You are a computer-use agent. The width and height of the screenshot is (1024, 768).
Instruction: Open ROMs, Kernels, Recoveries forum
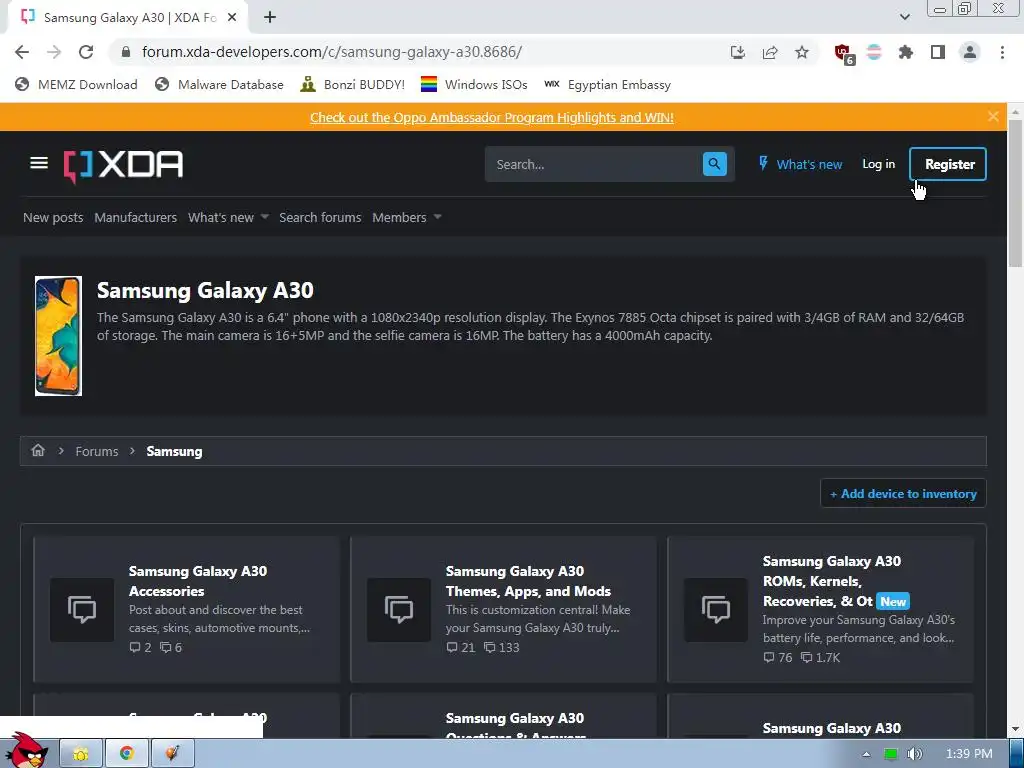[x=831, y=581]
